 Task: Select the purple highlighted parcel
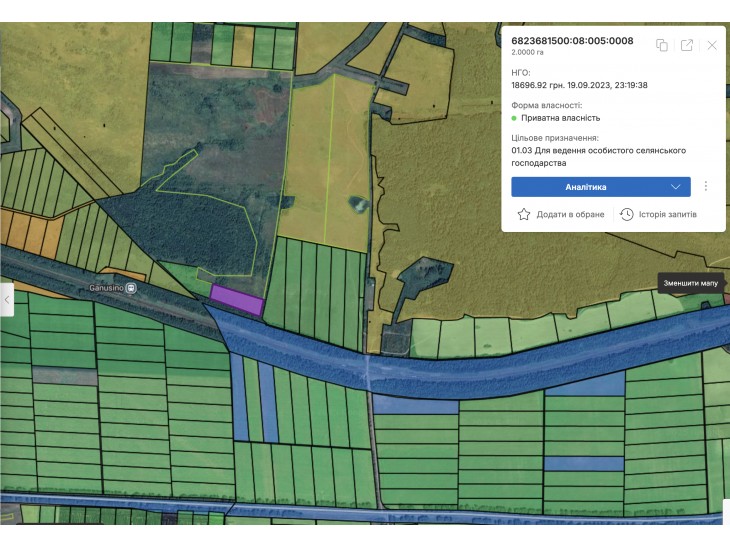click(237, 300)
